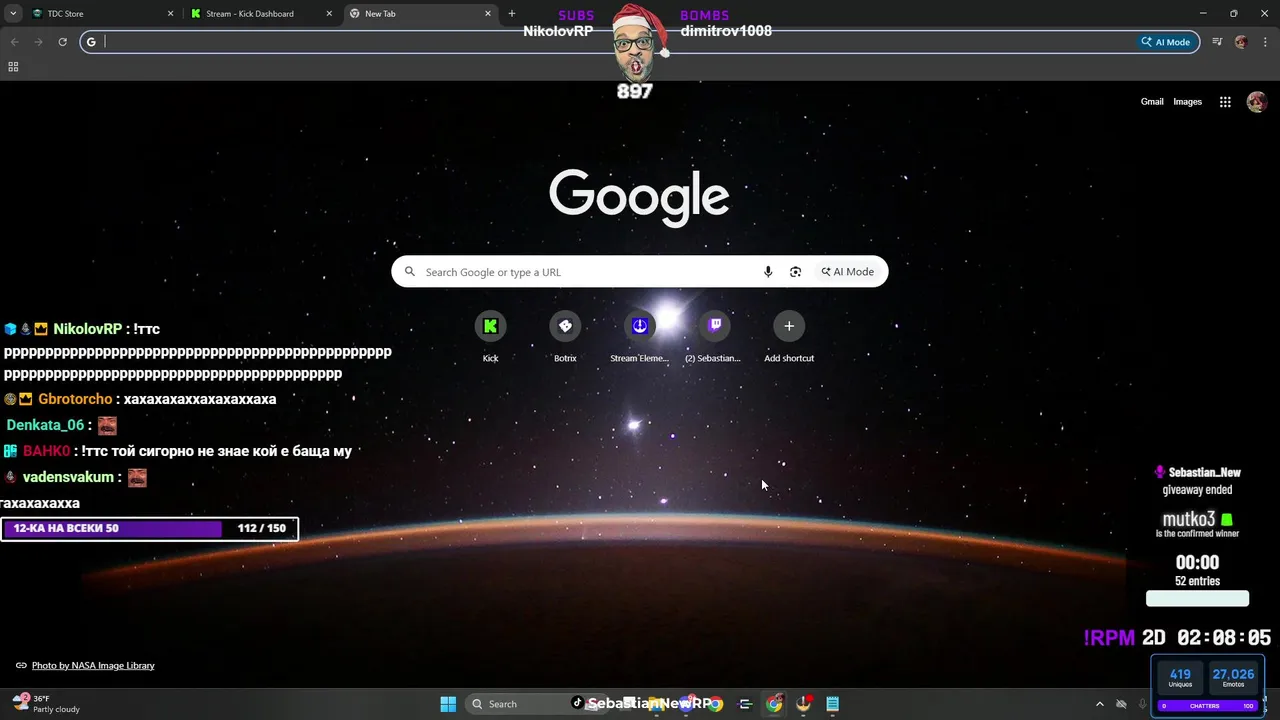1280x720 pixels.
Task: Click the magnifier icon in search box
Action: [409, 272]
